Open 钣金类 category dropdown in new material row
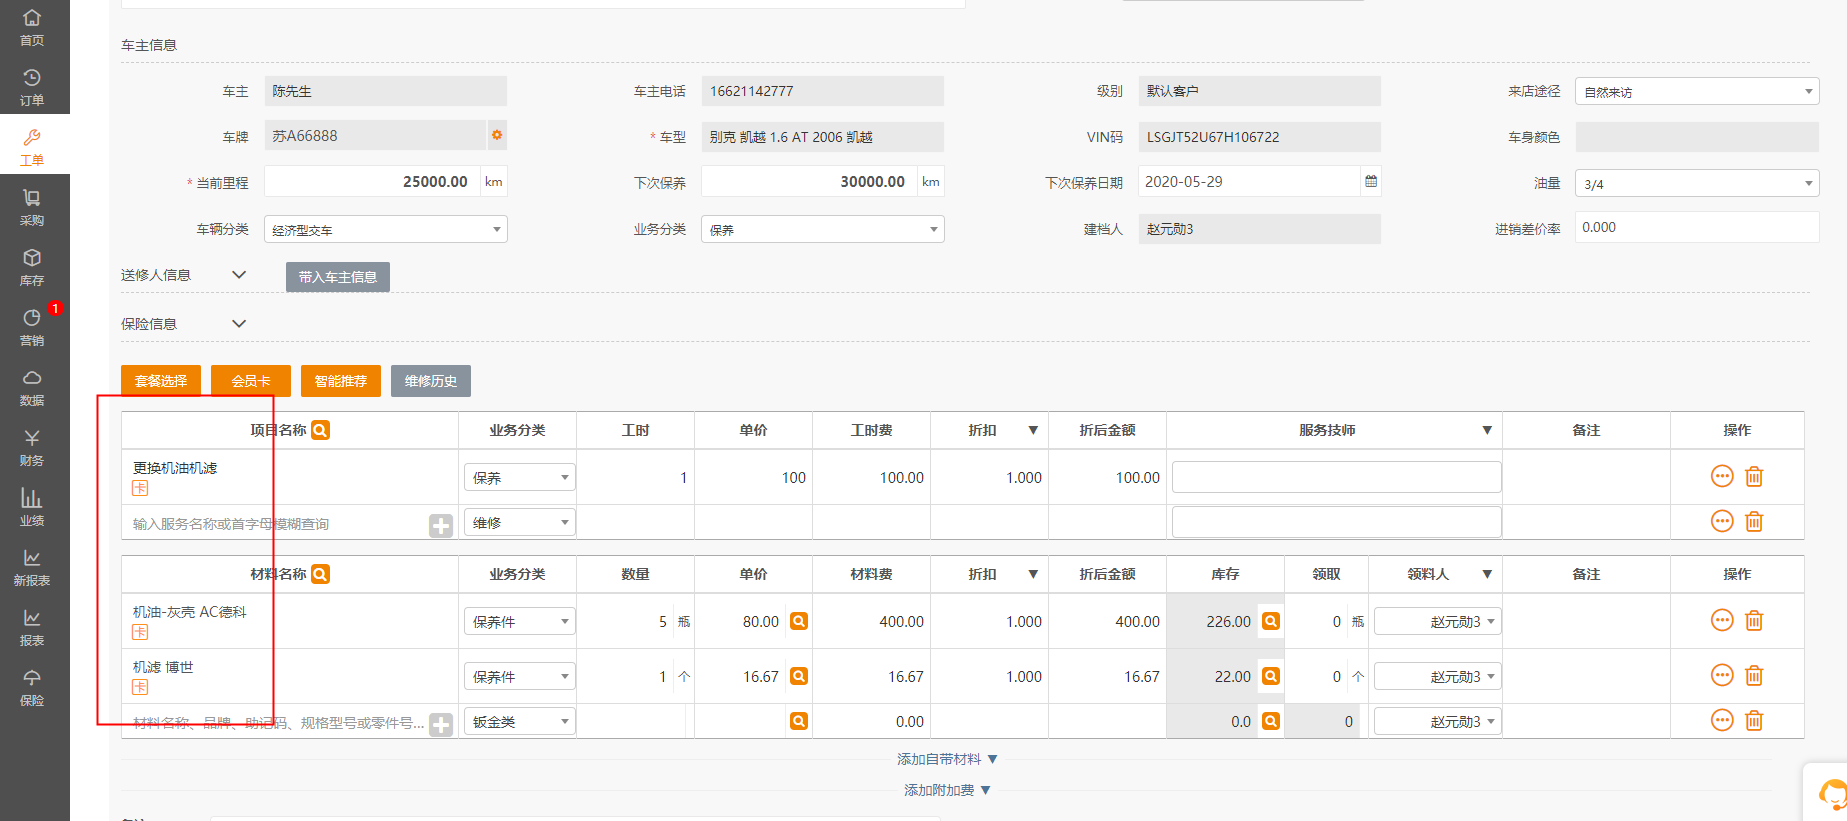1847x821 pixels. (520, 721)
